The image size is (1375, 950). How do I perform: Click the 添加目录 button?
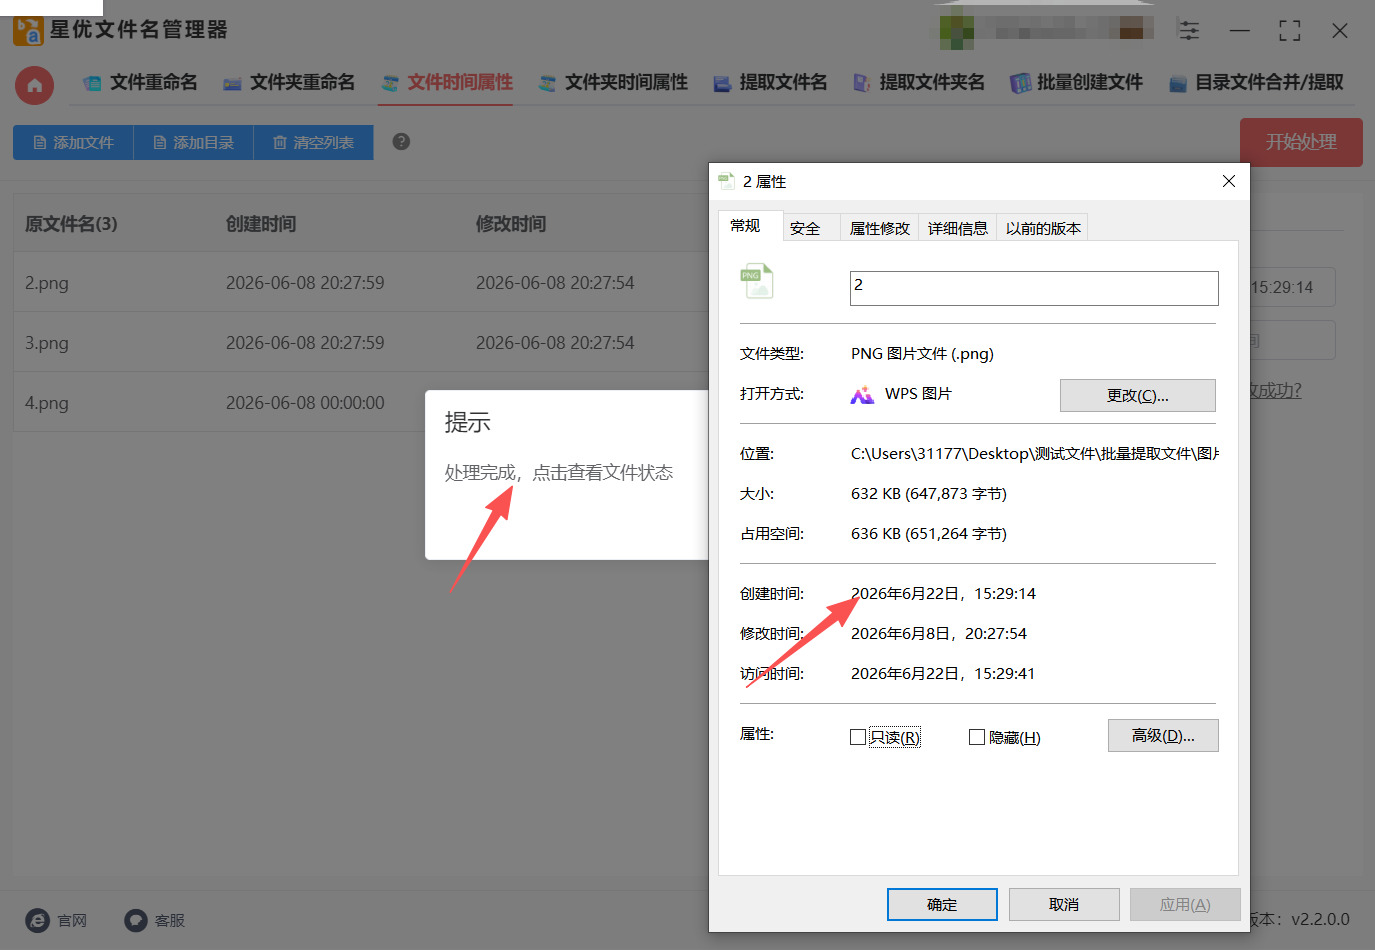(193, 142)
